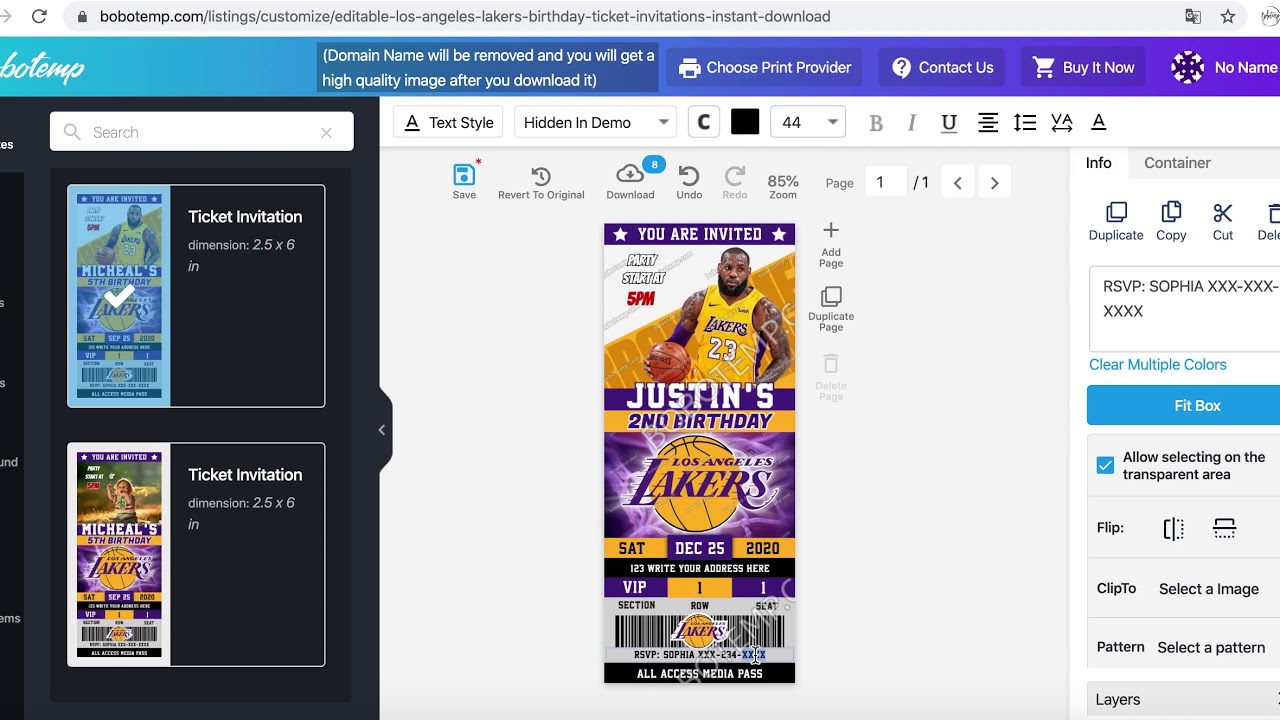1280x720 pixels.
Task: Select YOU ARE INVITED header text
Action: pyautogui.click(x=699, y=234)
